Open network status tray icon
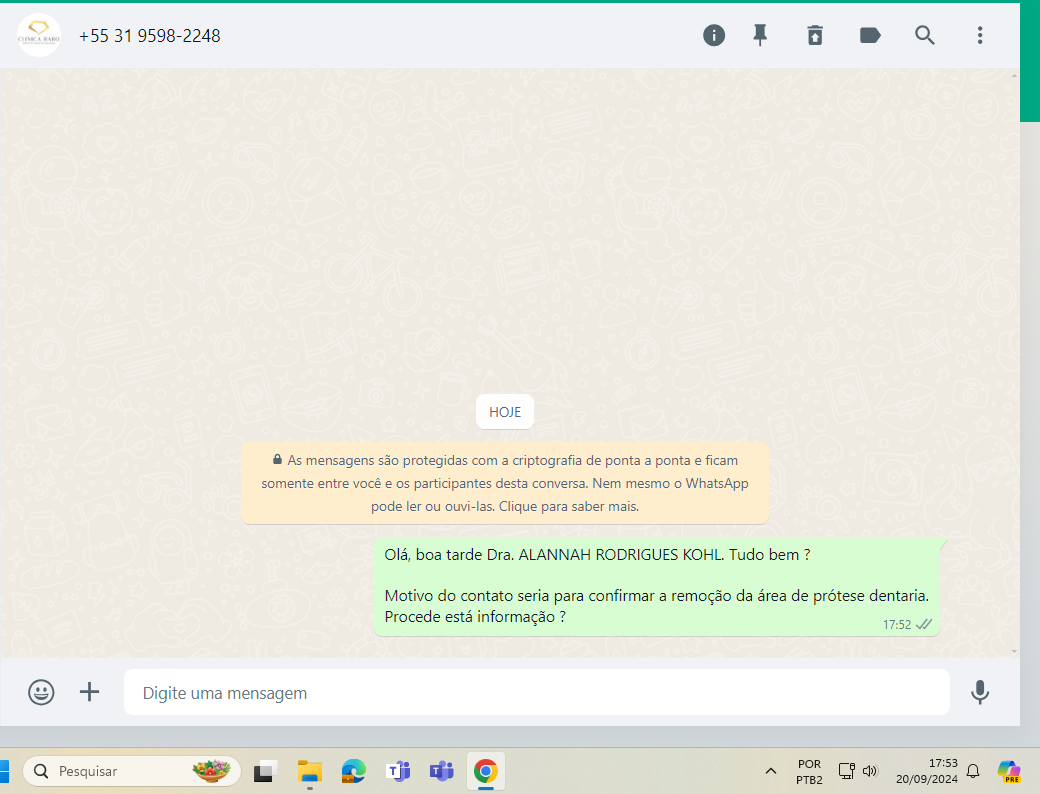1040x794 pixels. [847, 771]
